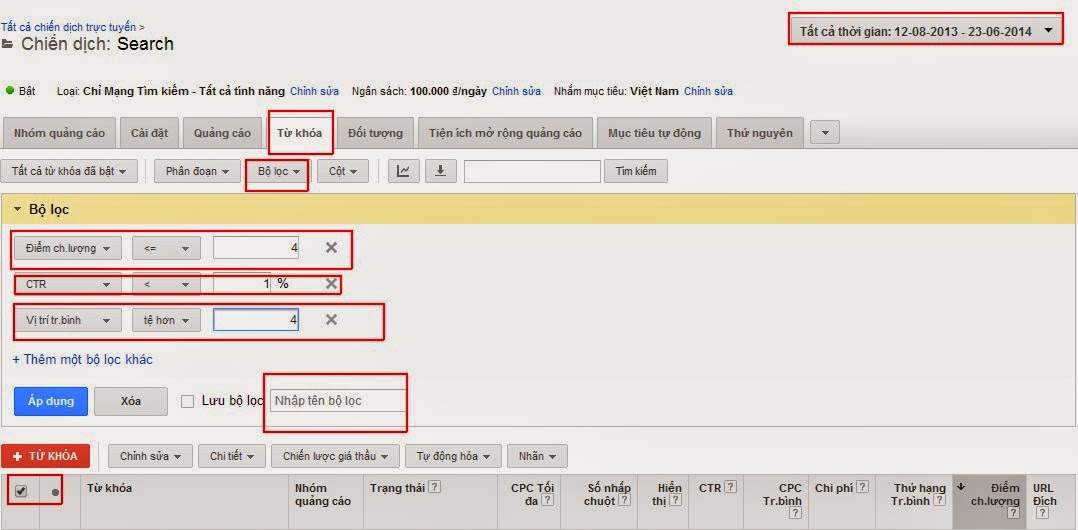Click help icon next to Số nhấp chuột
The image size is (1078, 530).
coord(624,500)
